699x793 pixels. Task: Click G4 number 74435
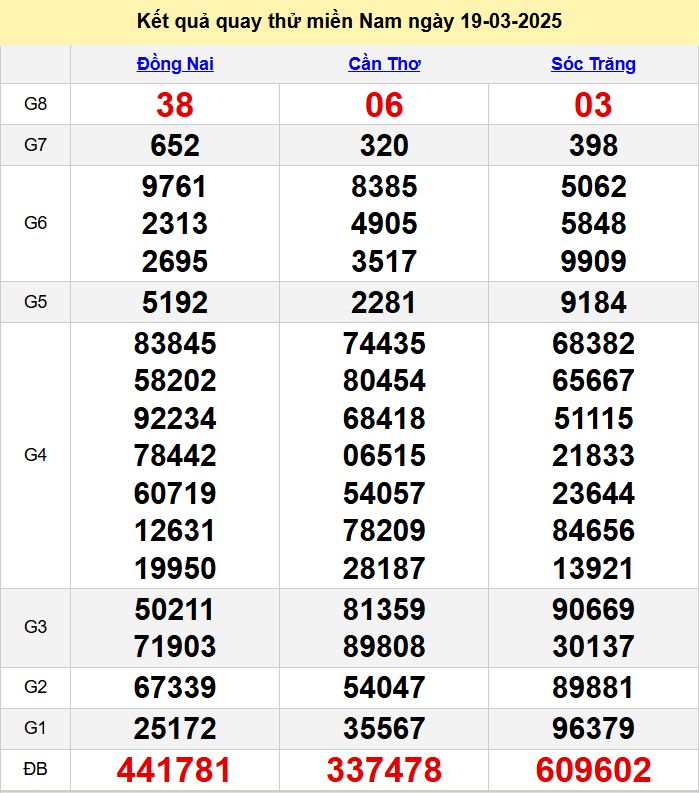[x=384, y=344]
